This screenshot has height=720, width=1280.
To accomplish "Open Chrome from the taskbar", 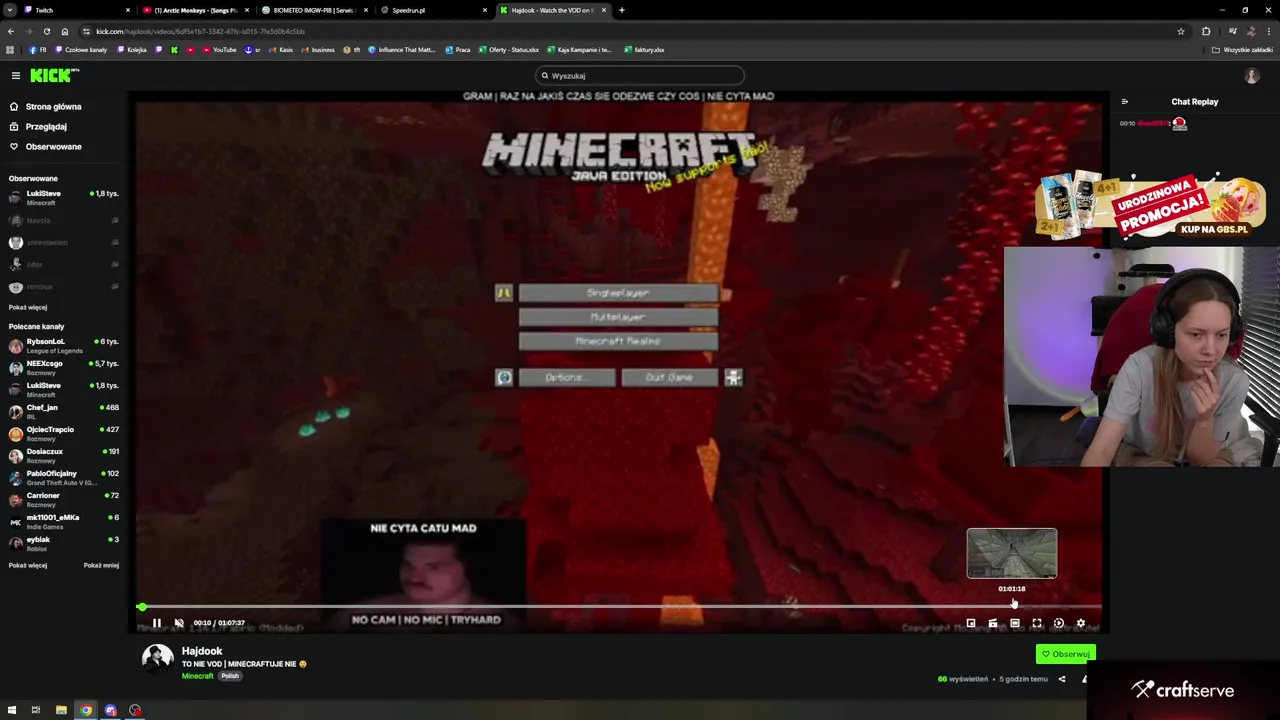I will point(86,710).
